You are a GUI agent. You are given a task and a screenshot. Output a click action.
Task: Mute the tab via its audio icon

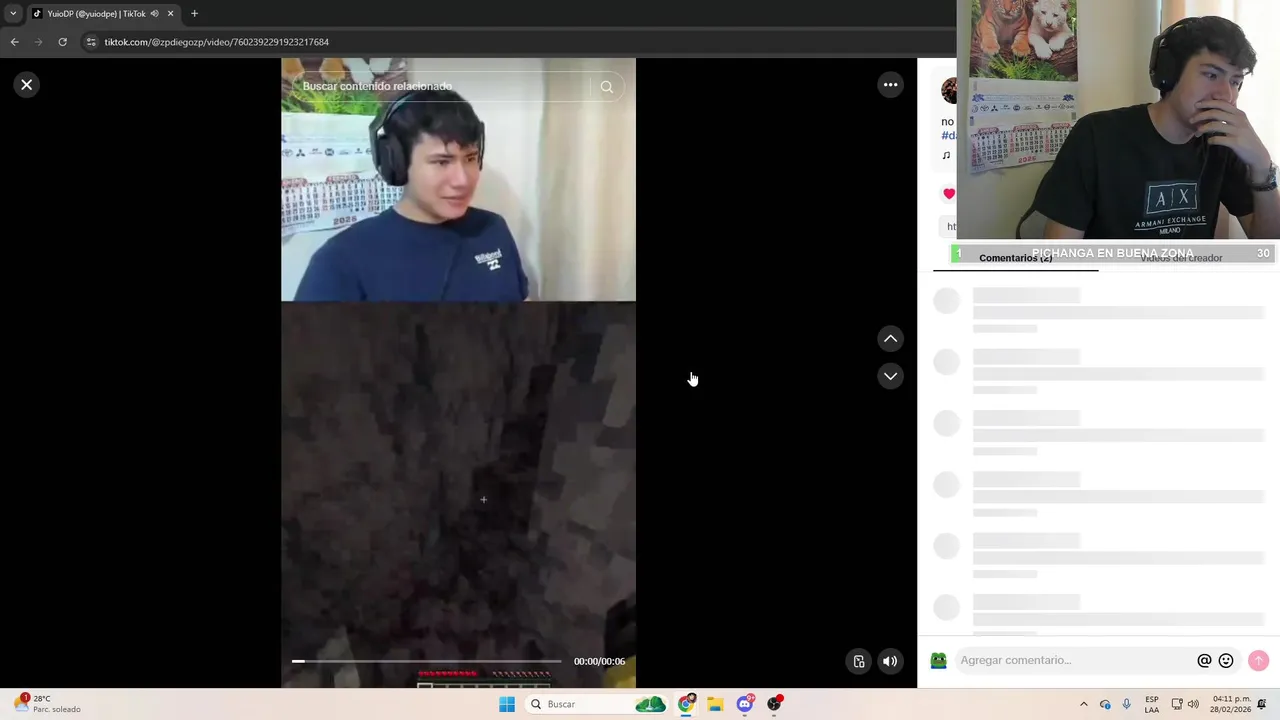point(154,14)
